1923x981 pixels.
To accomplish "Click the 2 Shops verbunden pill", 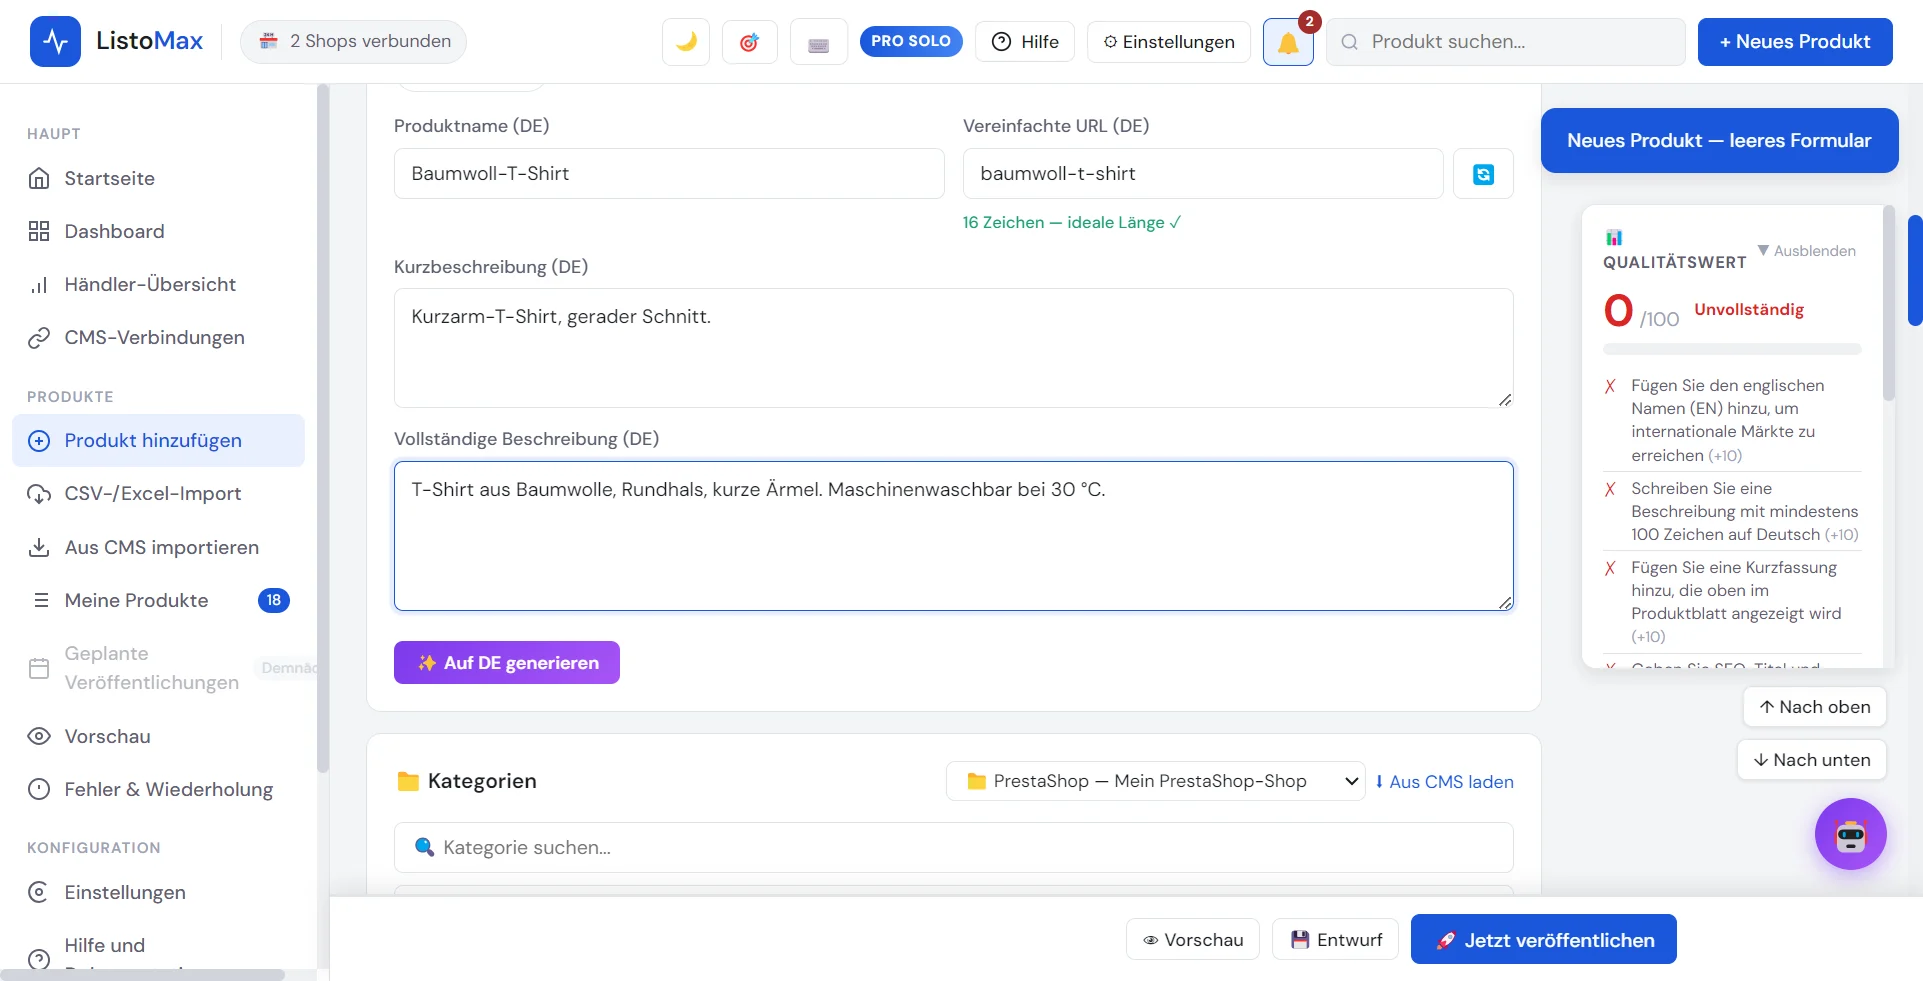I will click(353, 41).
